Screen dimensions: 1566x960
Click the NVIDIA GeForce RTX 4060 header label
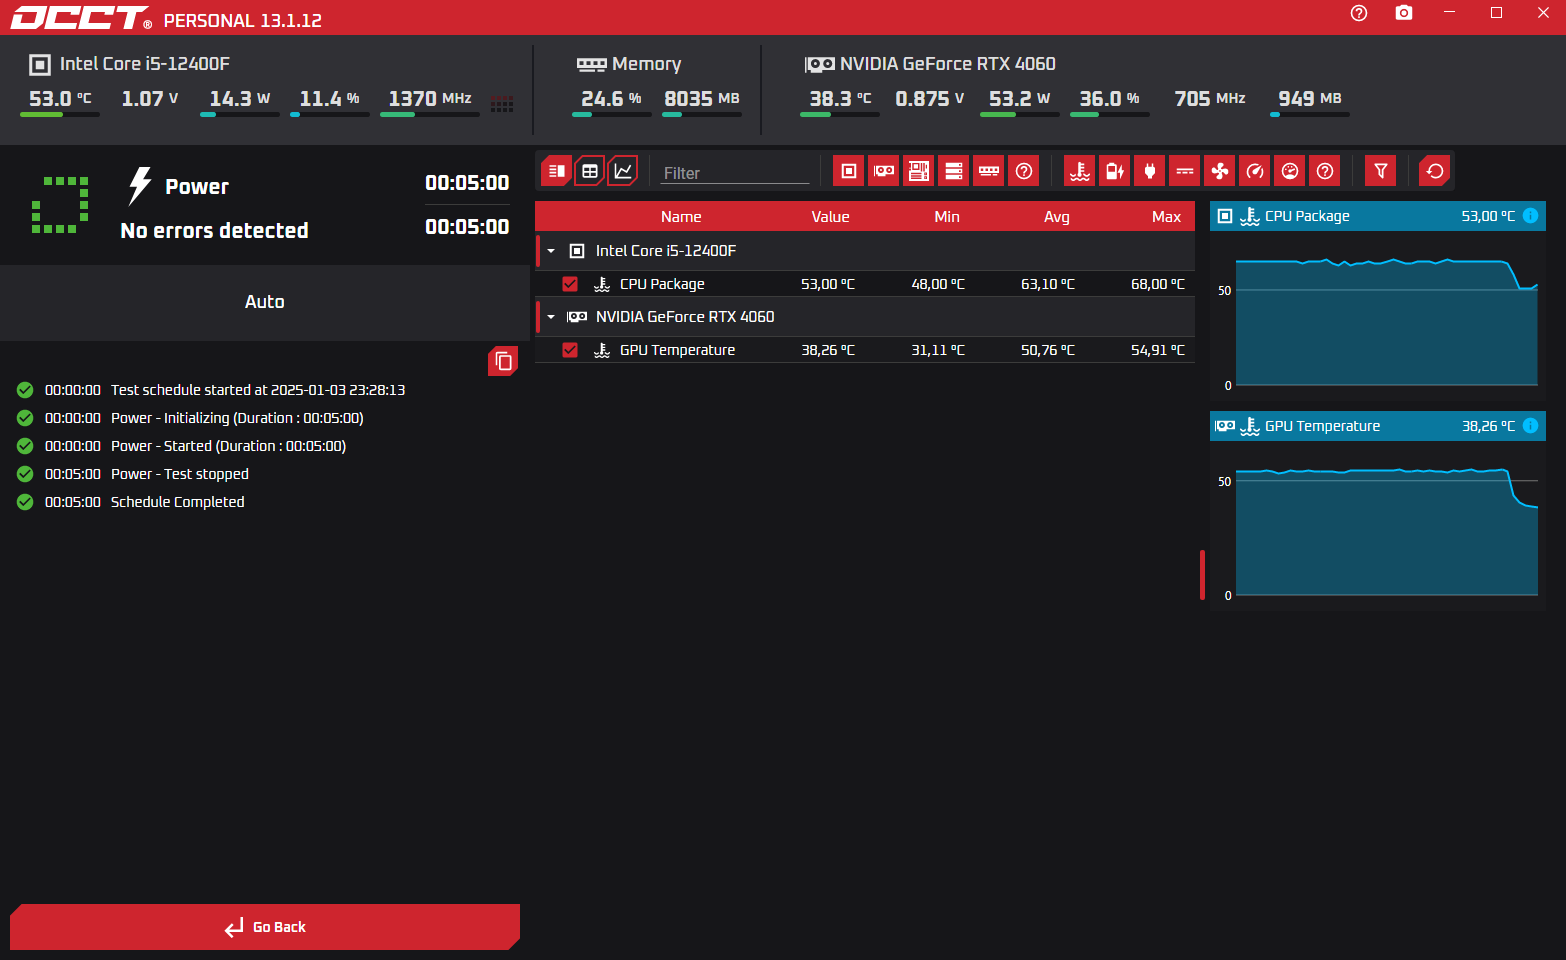point(948,64)
